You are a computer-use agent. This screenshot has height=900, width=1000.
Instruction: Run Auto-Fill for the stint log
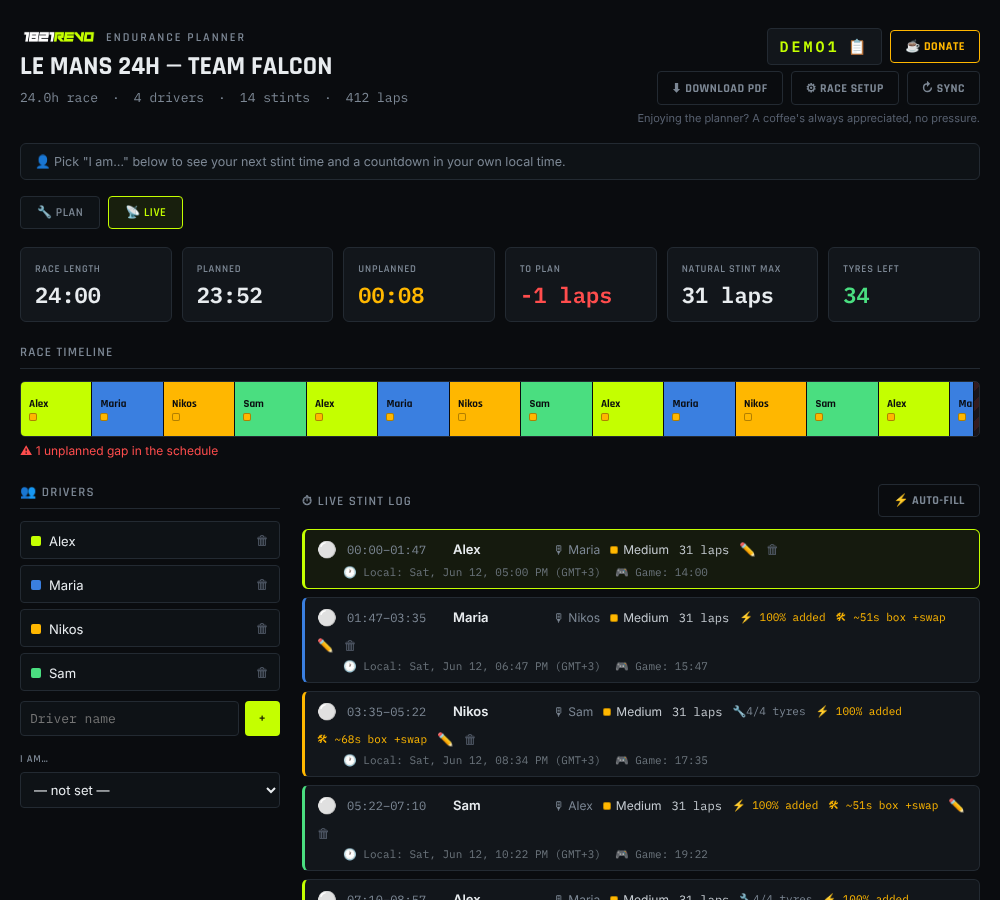point(929,500)
